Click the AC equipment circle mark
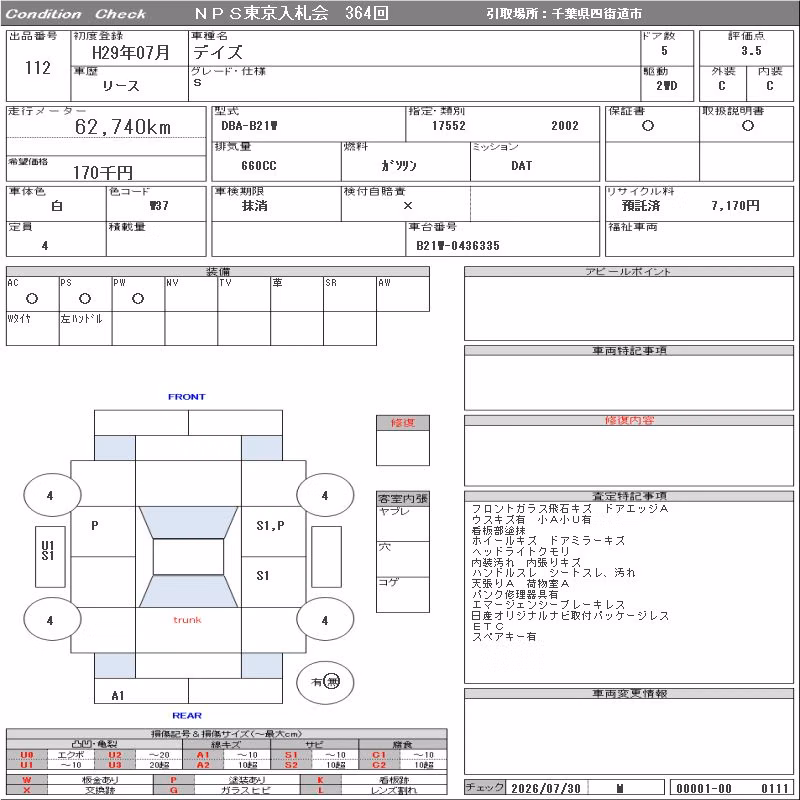The height and width of the screenshot is (800, 800). tap(32, 298)
